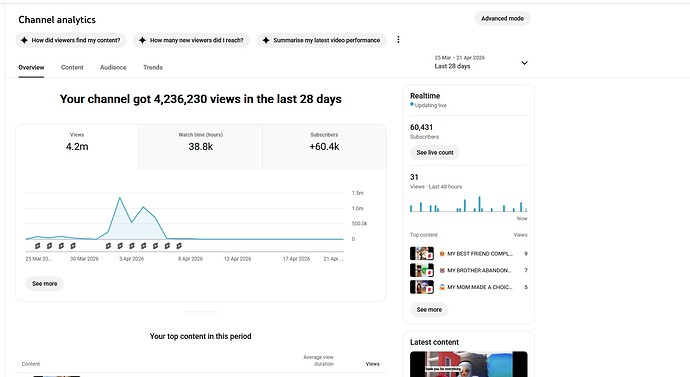Click the "25 Mar – 21 Apr 2026" date text
Viewport: 690px width, 377px height.
point(459,58)
